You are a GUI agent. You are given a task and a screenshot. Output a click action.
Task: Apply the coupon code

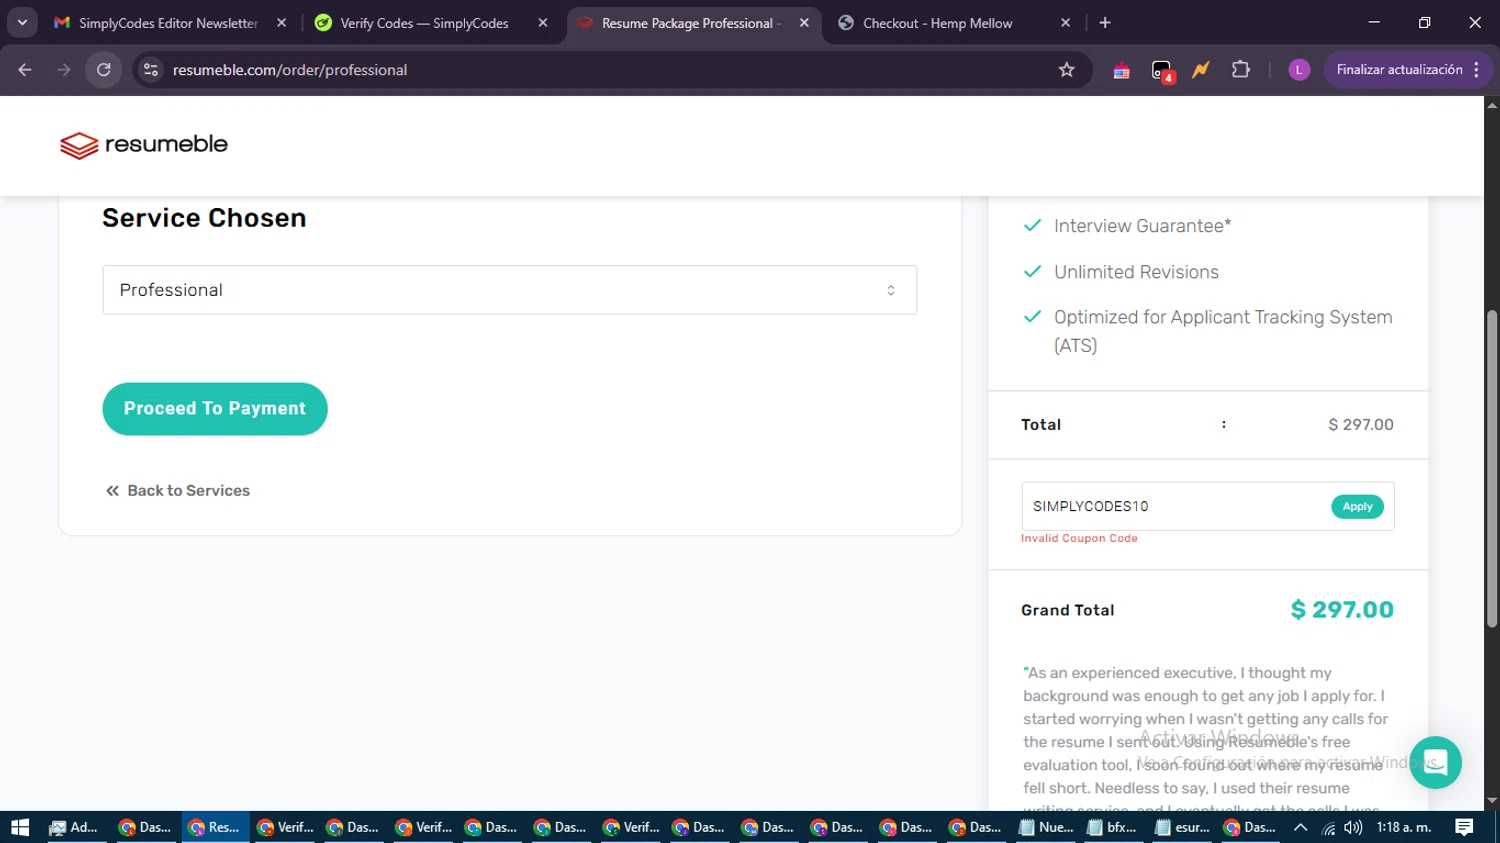tap(1357, 507)
